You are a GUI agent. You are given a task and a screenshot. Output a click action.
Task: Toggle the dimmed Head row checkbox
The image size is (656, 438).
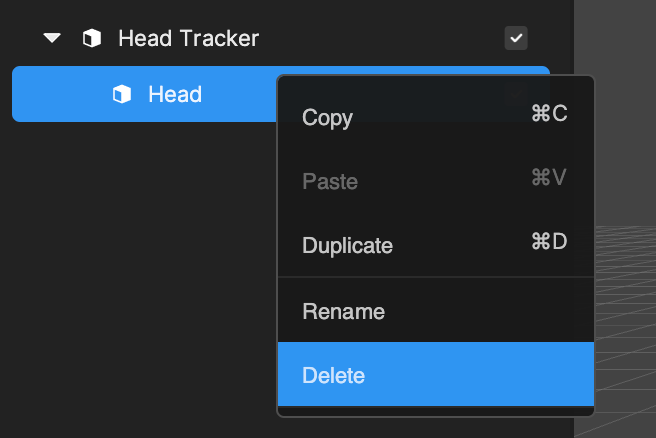tap(516, 94)
